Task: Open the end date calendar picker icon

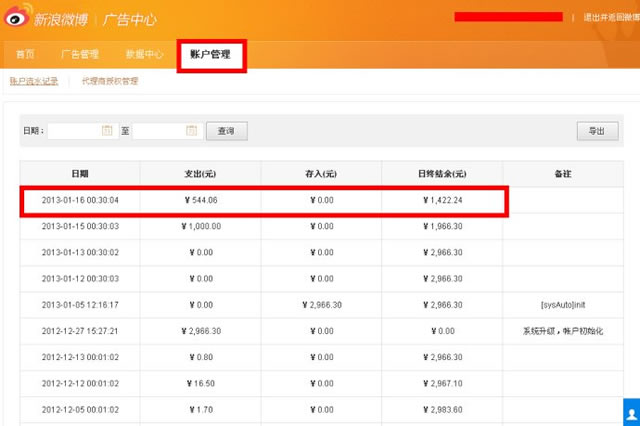Action: (191, 131)
